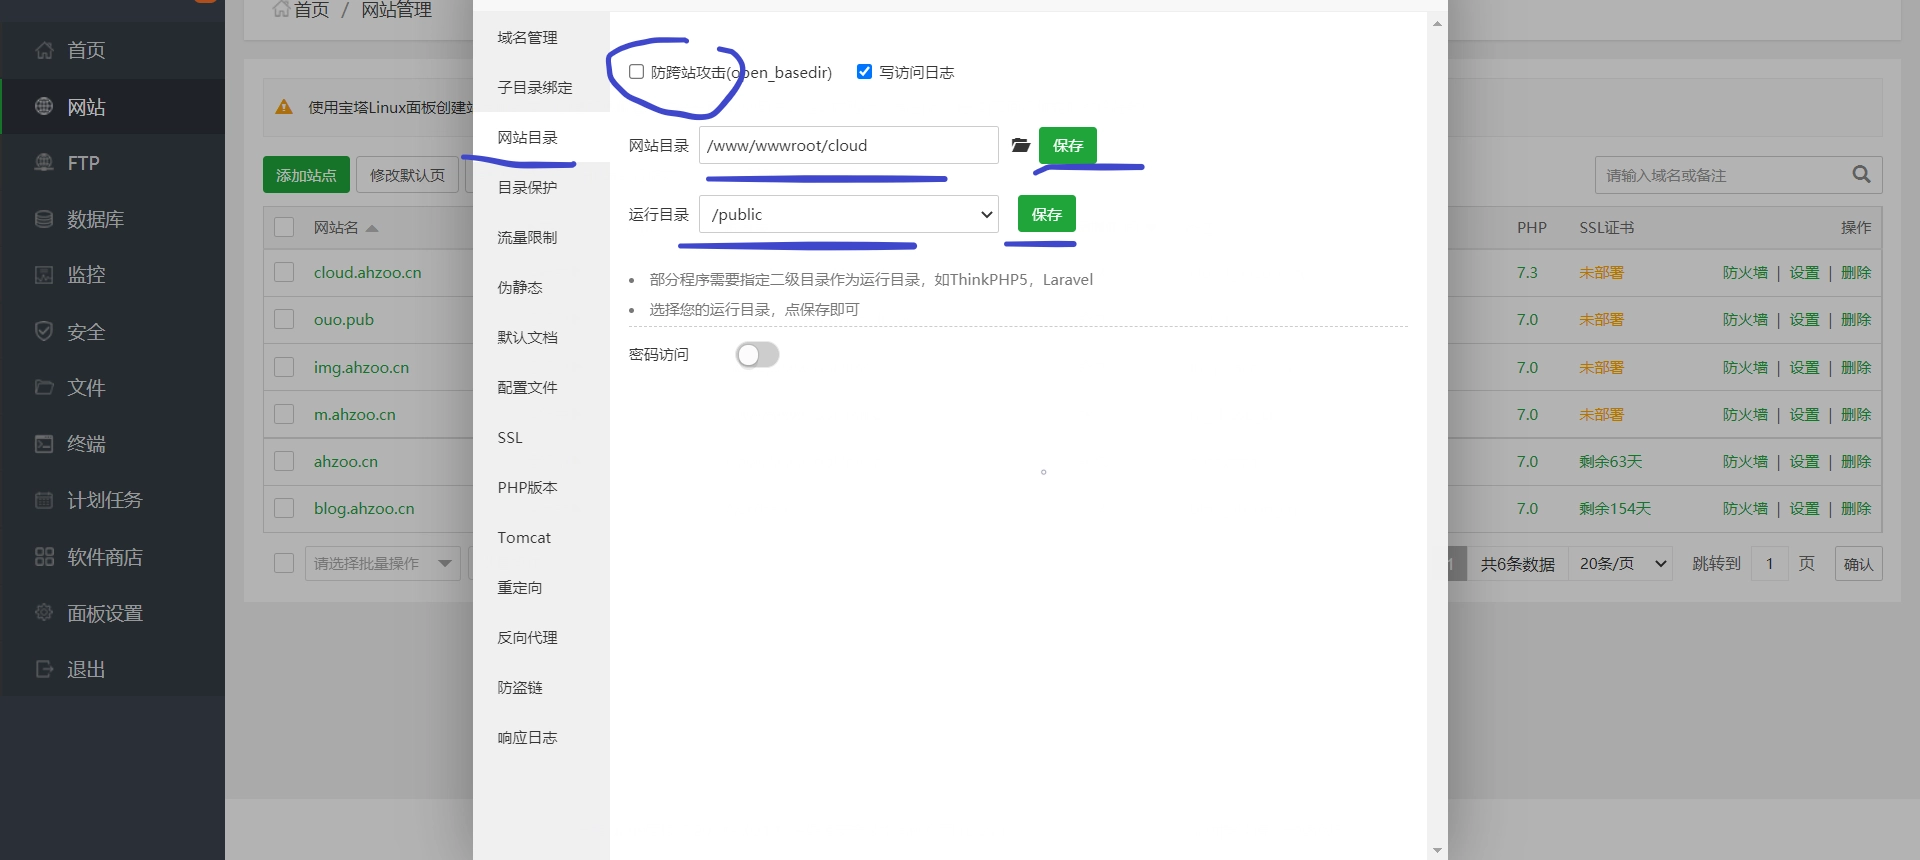Click the 跳转到 page number field
The image size is (1920, 860).
[1769, 563]
